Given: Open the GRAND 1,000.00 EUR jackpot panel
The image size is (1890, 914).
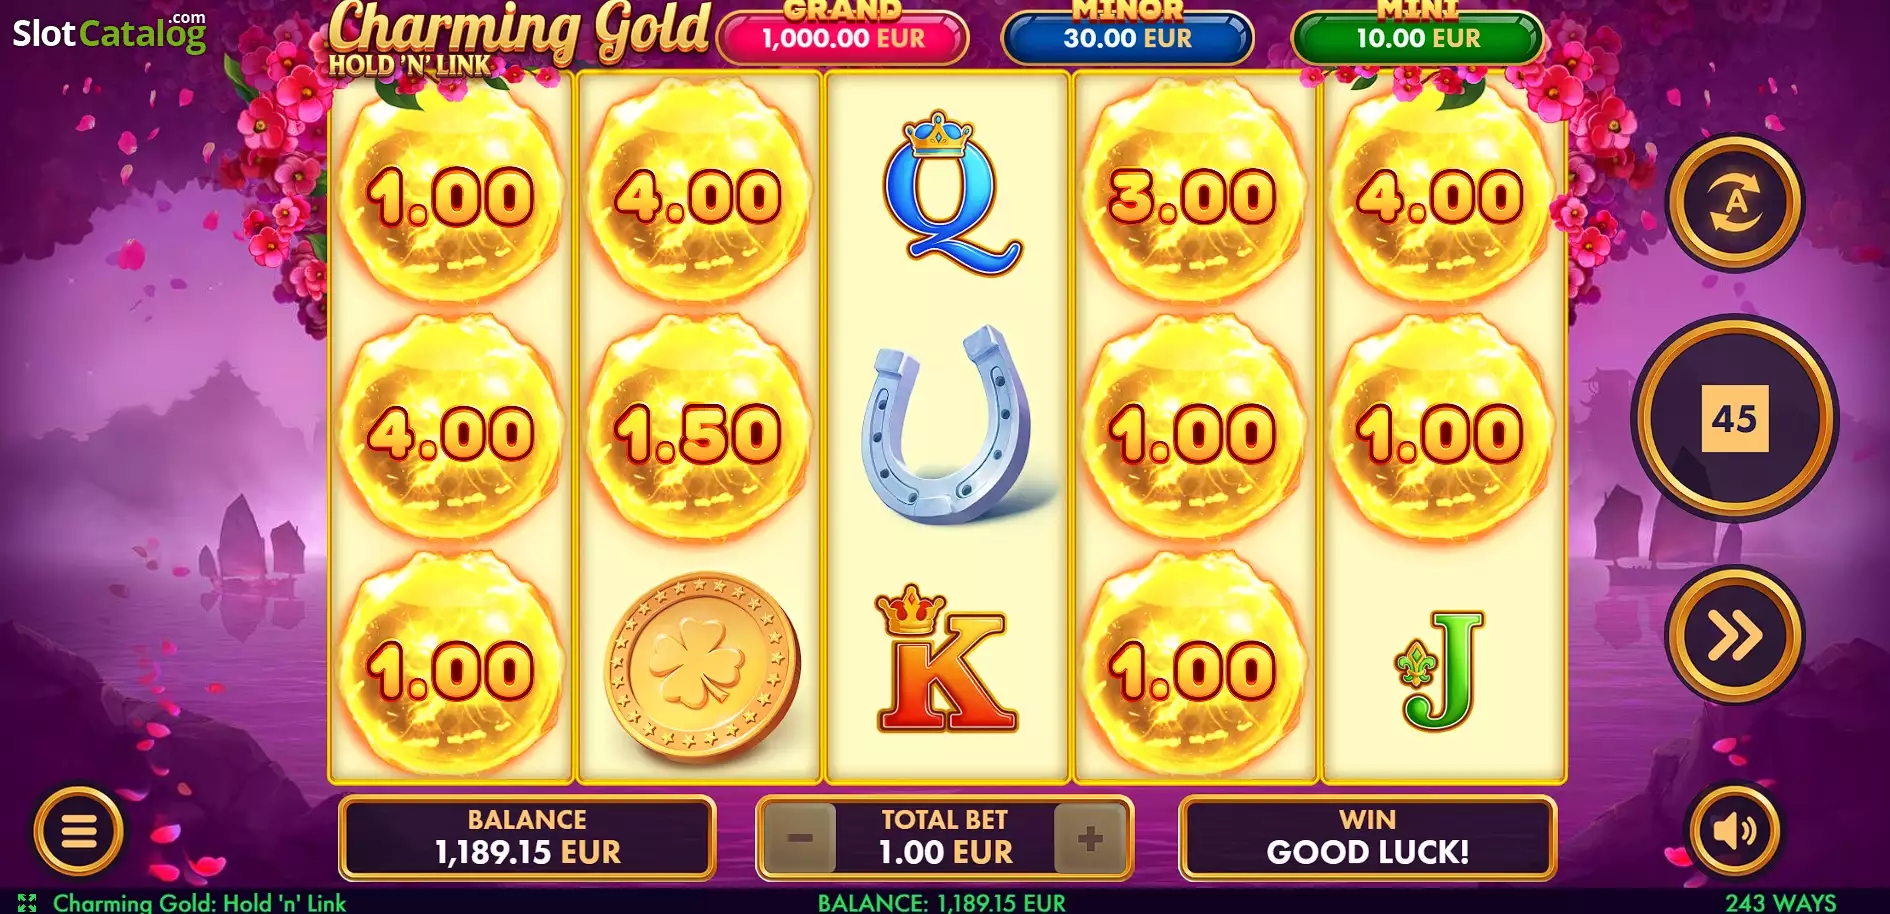Looking at the screenshot, I should pos(843,36).
